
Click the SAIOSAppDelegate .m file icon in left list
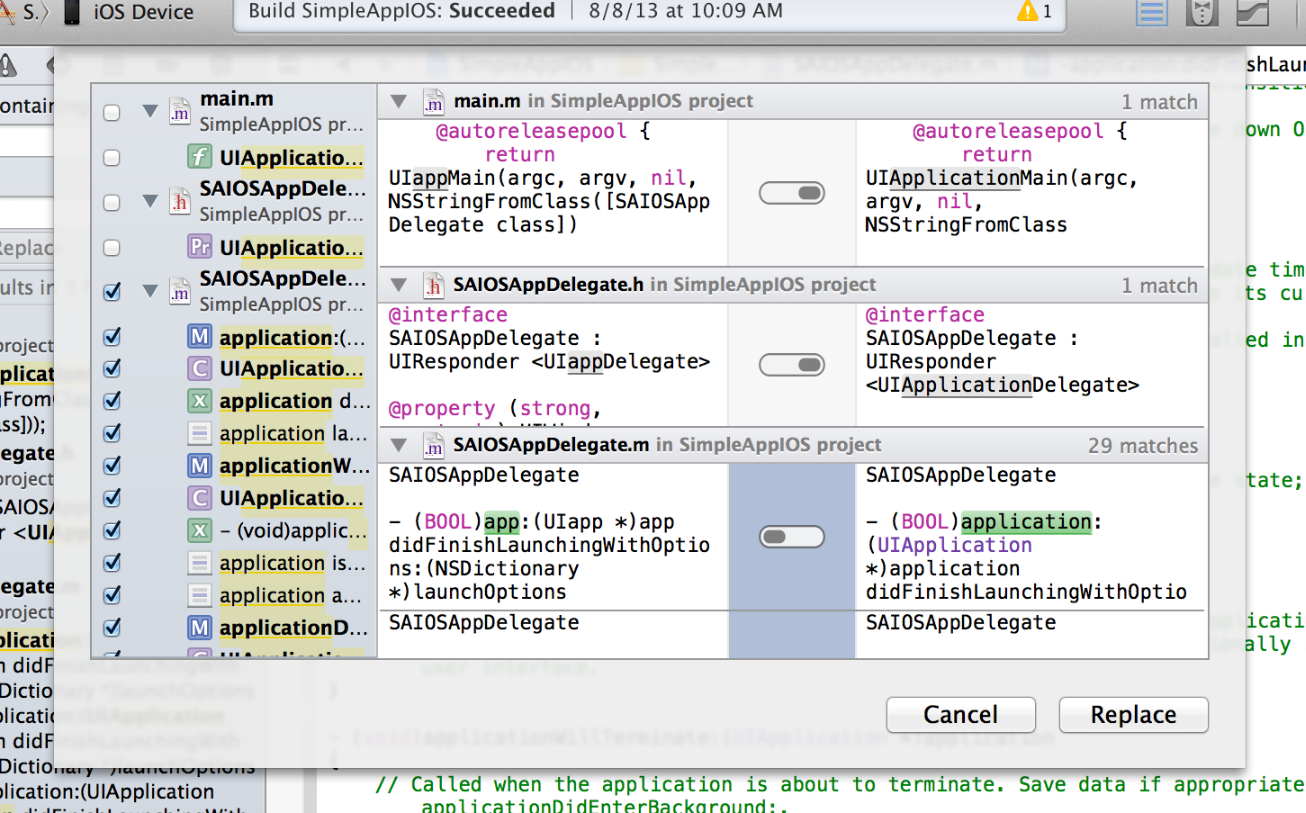[x=179, y=291]
